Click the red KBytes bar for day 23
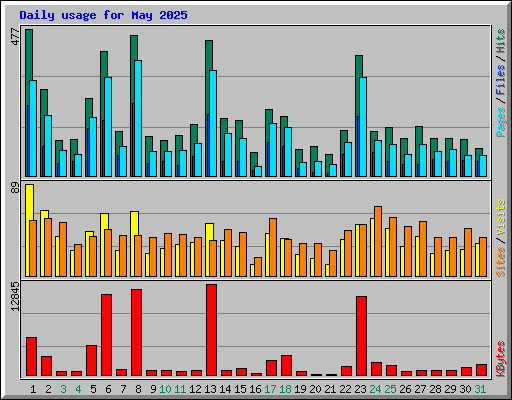This screenshot has height=400, width=512. [361, 336]
